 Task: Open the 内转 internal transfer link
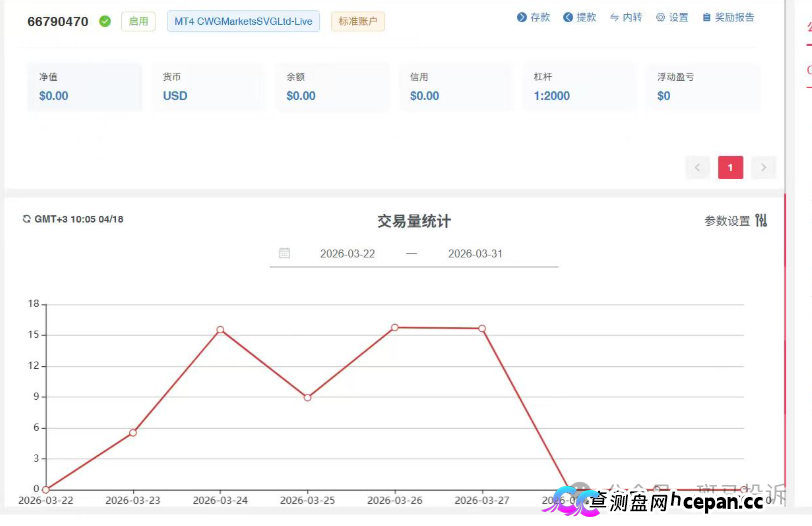point(626,17)
